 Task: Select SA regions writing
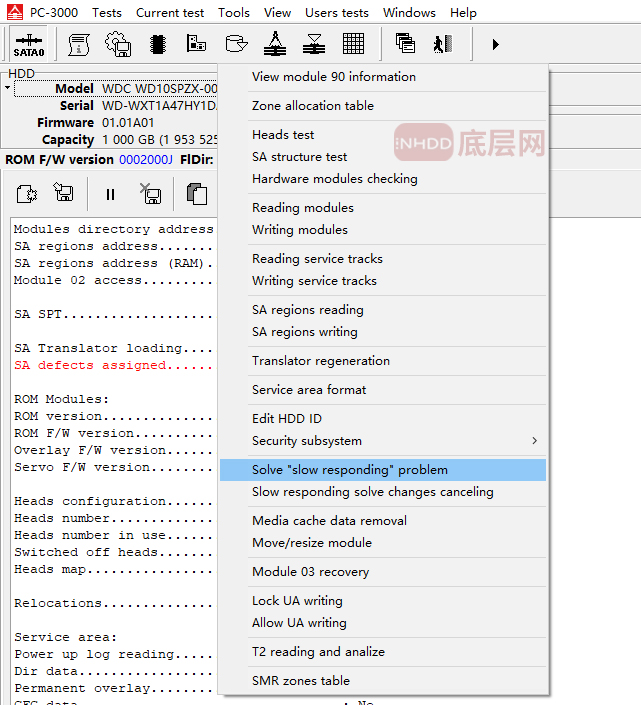click(x=383, y=332)
